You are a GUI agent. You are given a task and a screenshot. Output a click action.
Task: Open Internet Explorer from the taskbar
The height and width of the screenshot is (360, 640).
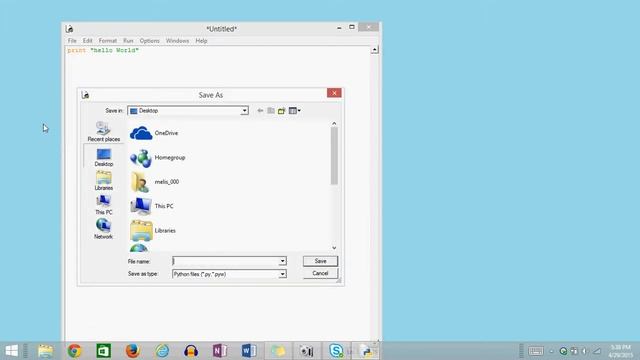pos(162,351)
